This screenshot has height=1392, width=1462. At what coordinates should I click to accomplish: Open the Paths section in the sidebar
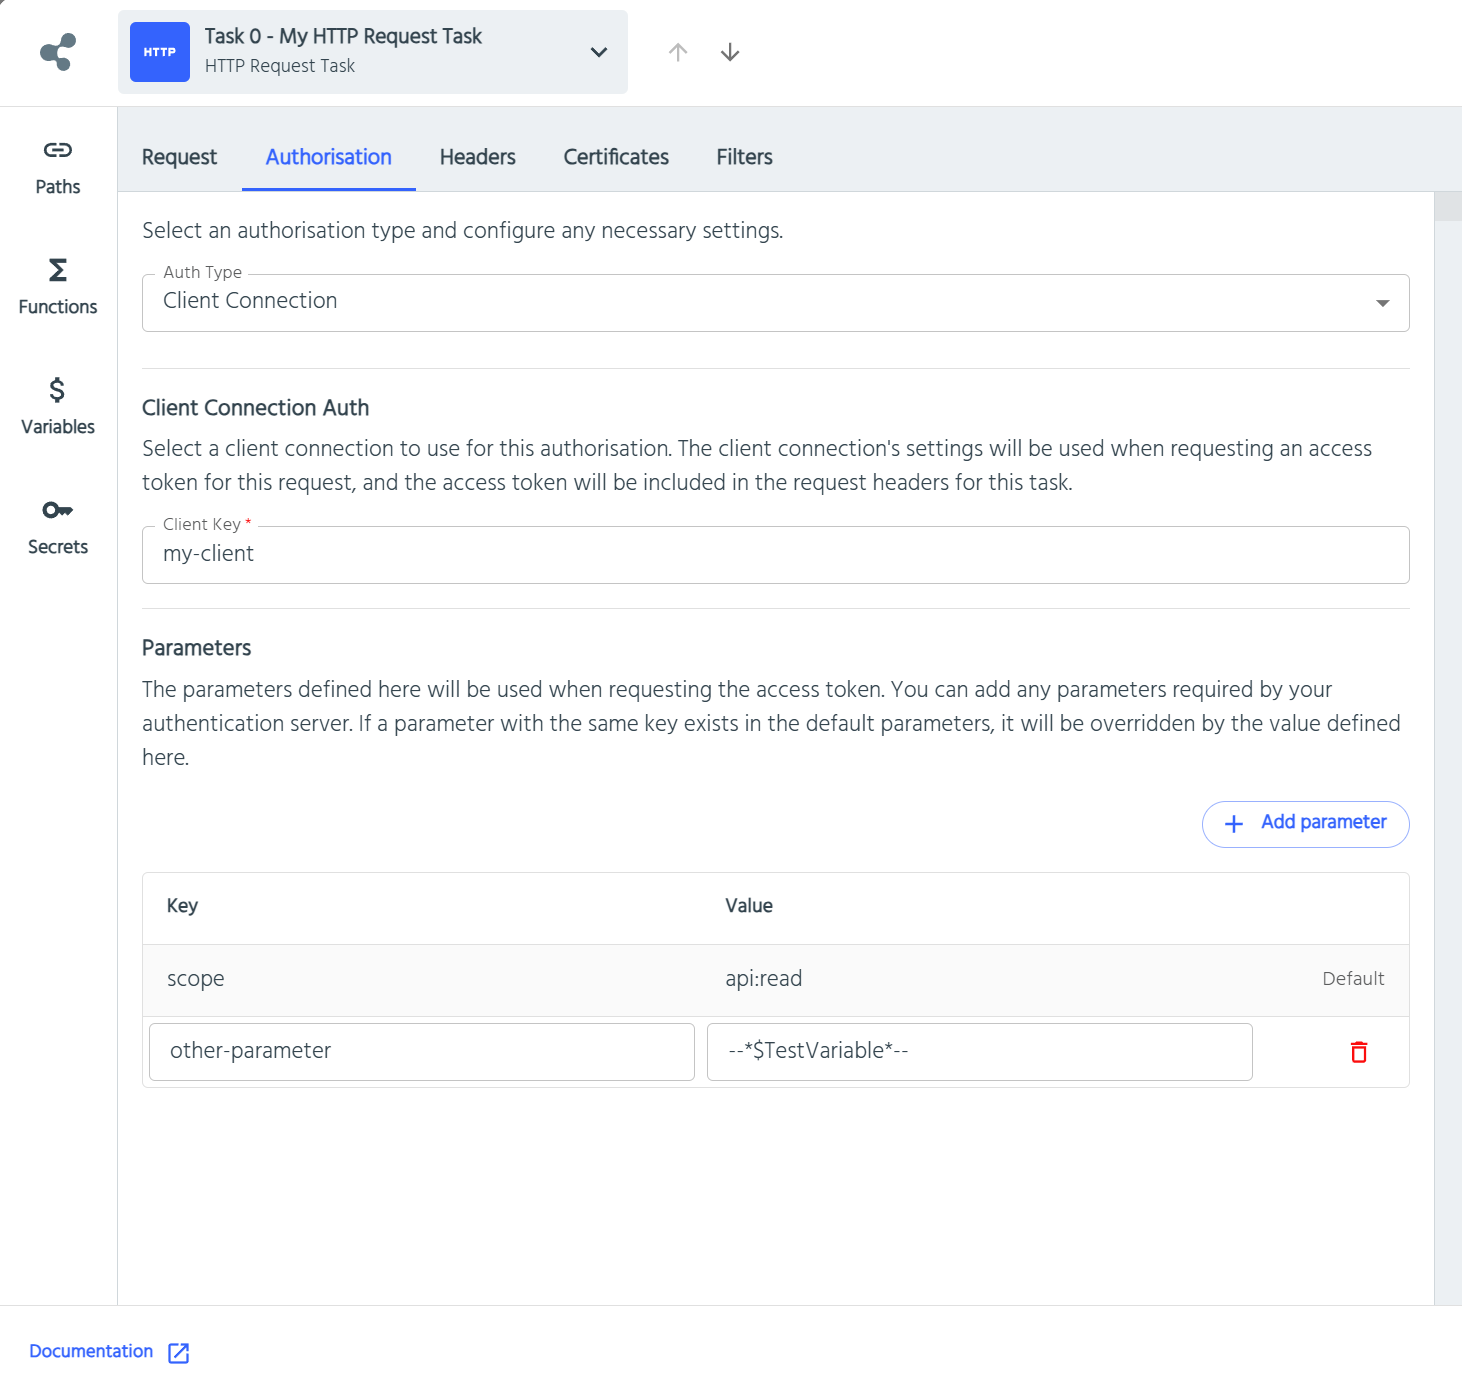click(57, 165)
